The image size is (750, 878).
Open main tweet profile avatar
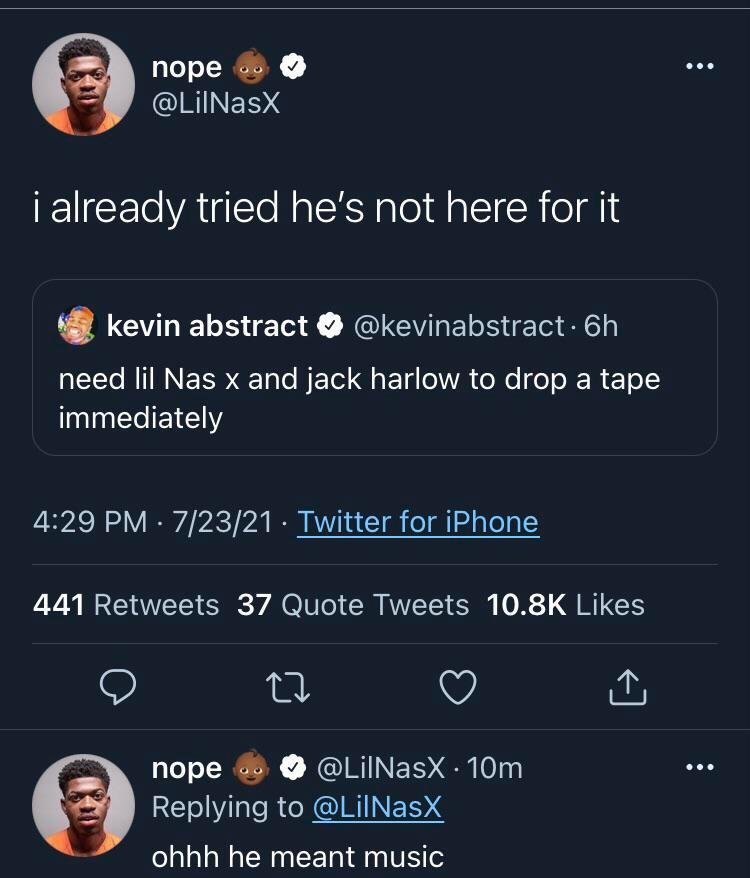pyautogui.click(x=83, y=84)
